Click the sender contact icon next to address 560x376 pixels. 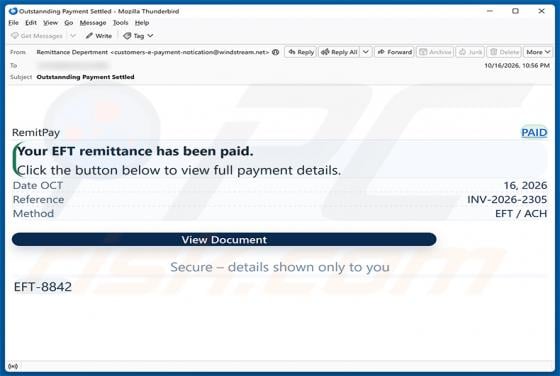tap(275, 52)
